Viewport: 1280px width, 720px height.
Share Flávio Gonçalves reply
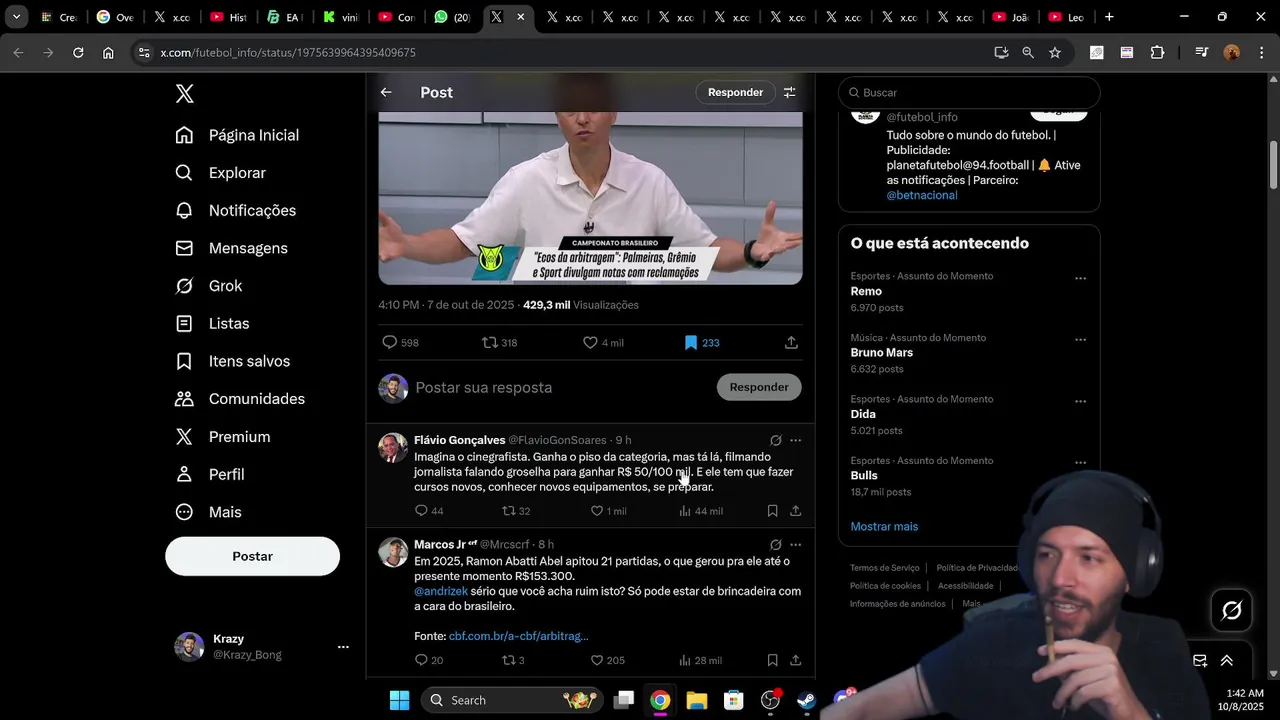tap(796, 511)
